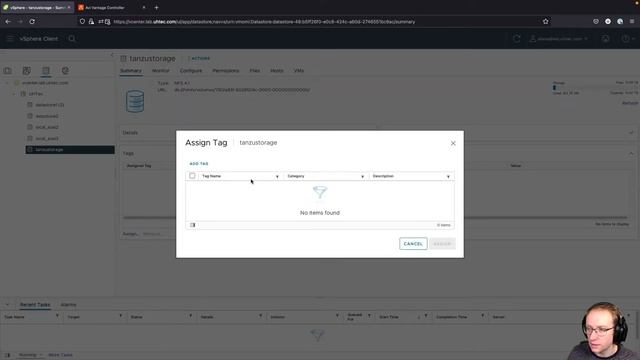Open the Description column filter

pyautogui.click(x=448, y=176)
